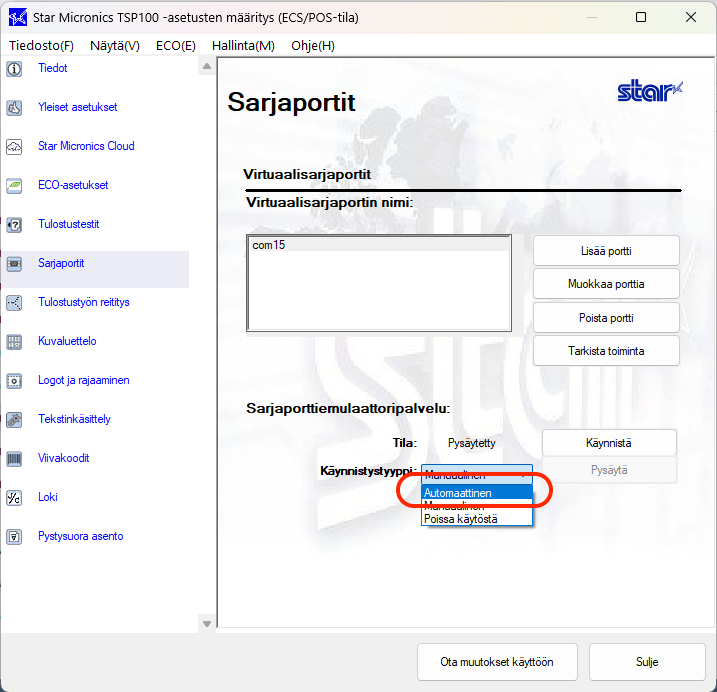Click the Tarkista toiminta button
The image size is (717, 692).
click(606, 351)
